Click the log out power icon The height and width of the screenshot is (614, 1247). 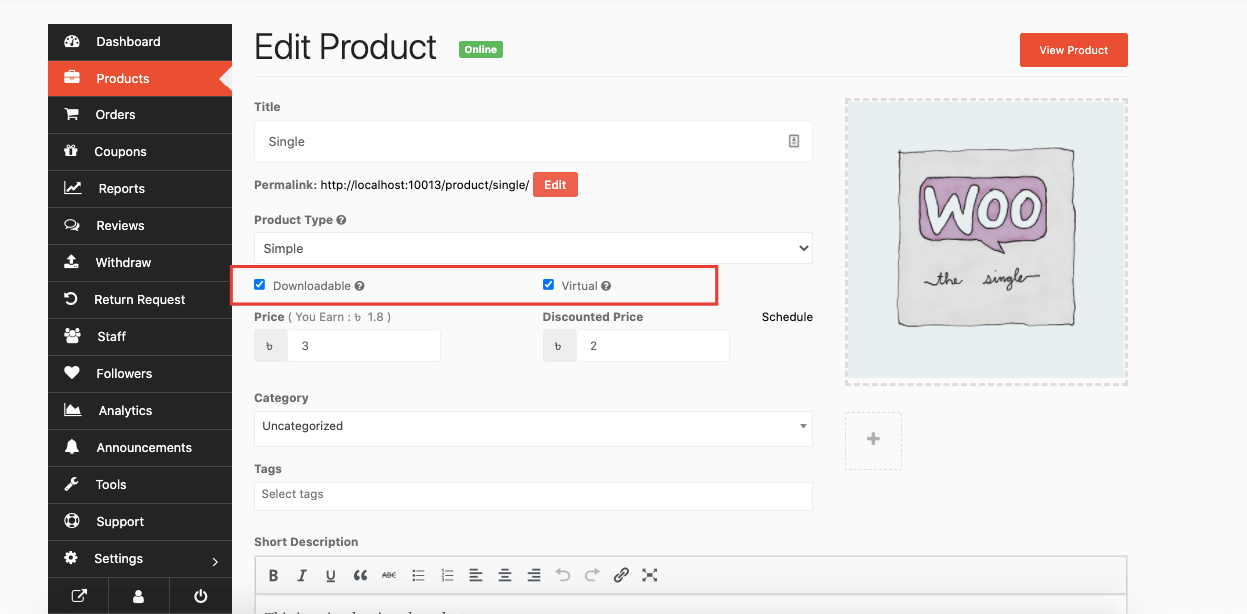coord(201,596)
